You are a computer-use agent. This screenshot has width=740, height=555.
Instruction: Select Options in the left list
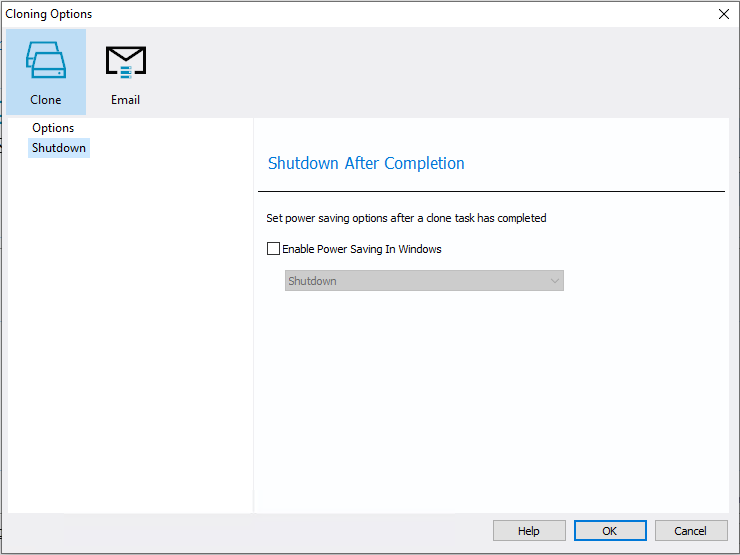point(53,128)
